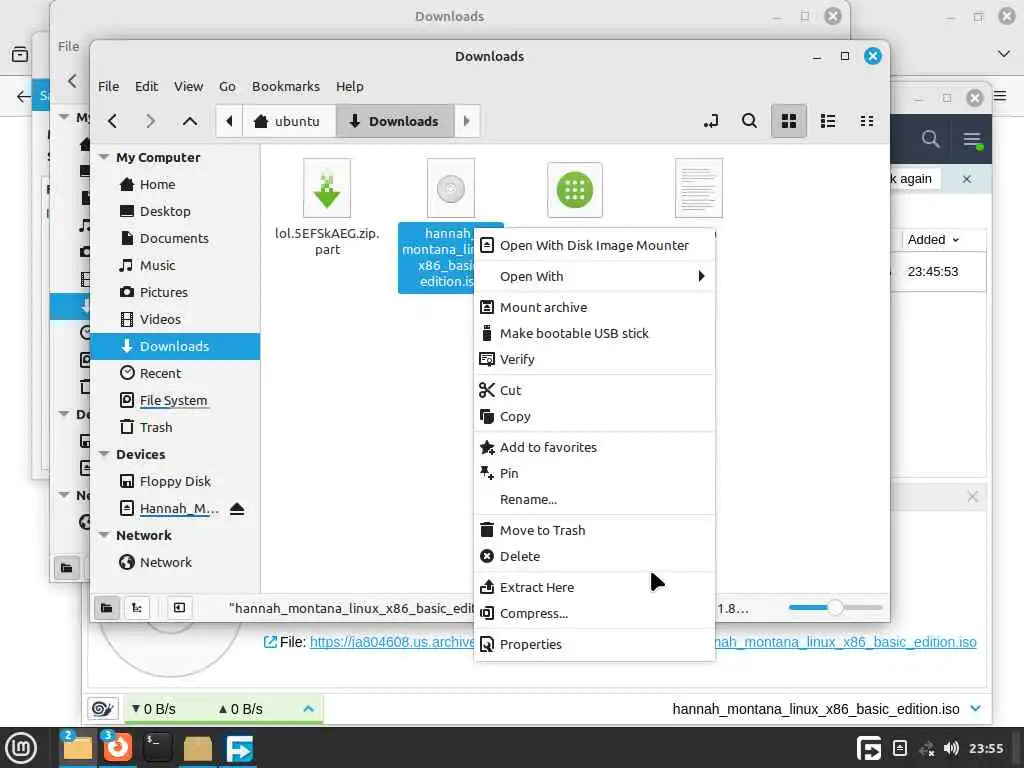
Task: Open Documents in the sidebar
Action: [x=175, y=238]
